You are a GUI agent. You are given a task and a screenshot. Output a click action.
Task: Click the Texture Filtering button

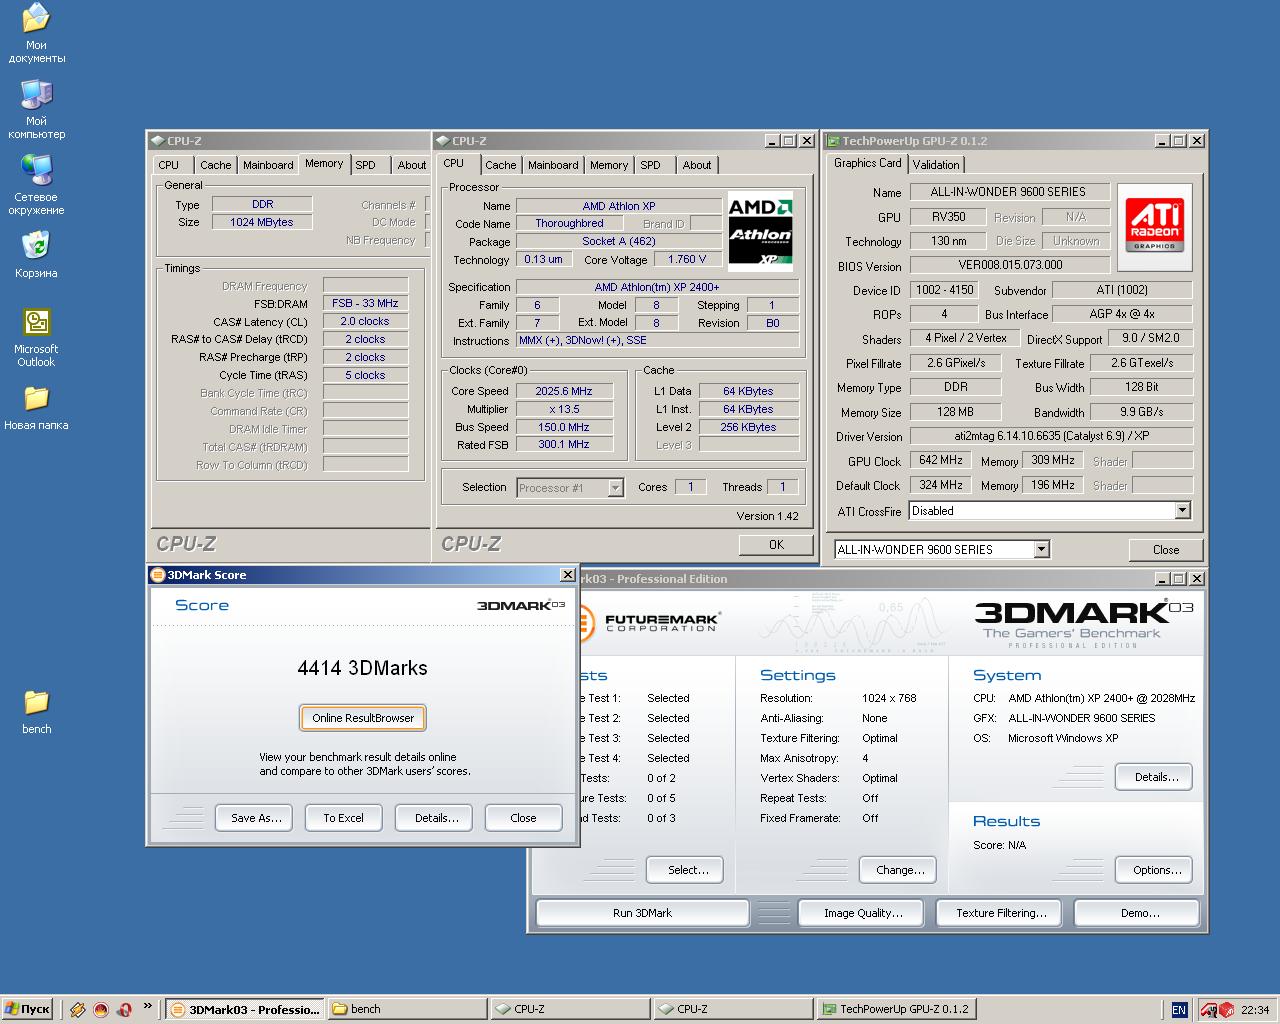click(x=1001, y=913)
